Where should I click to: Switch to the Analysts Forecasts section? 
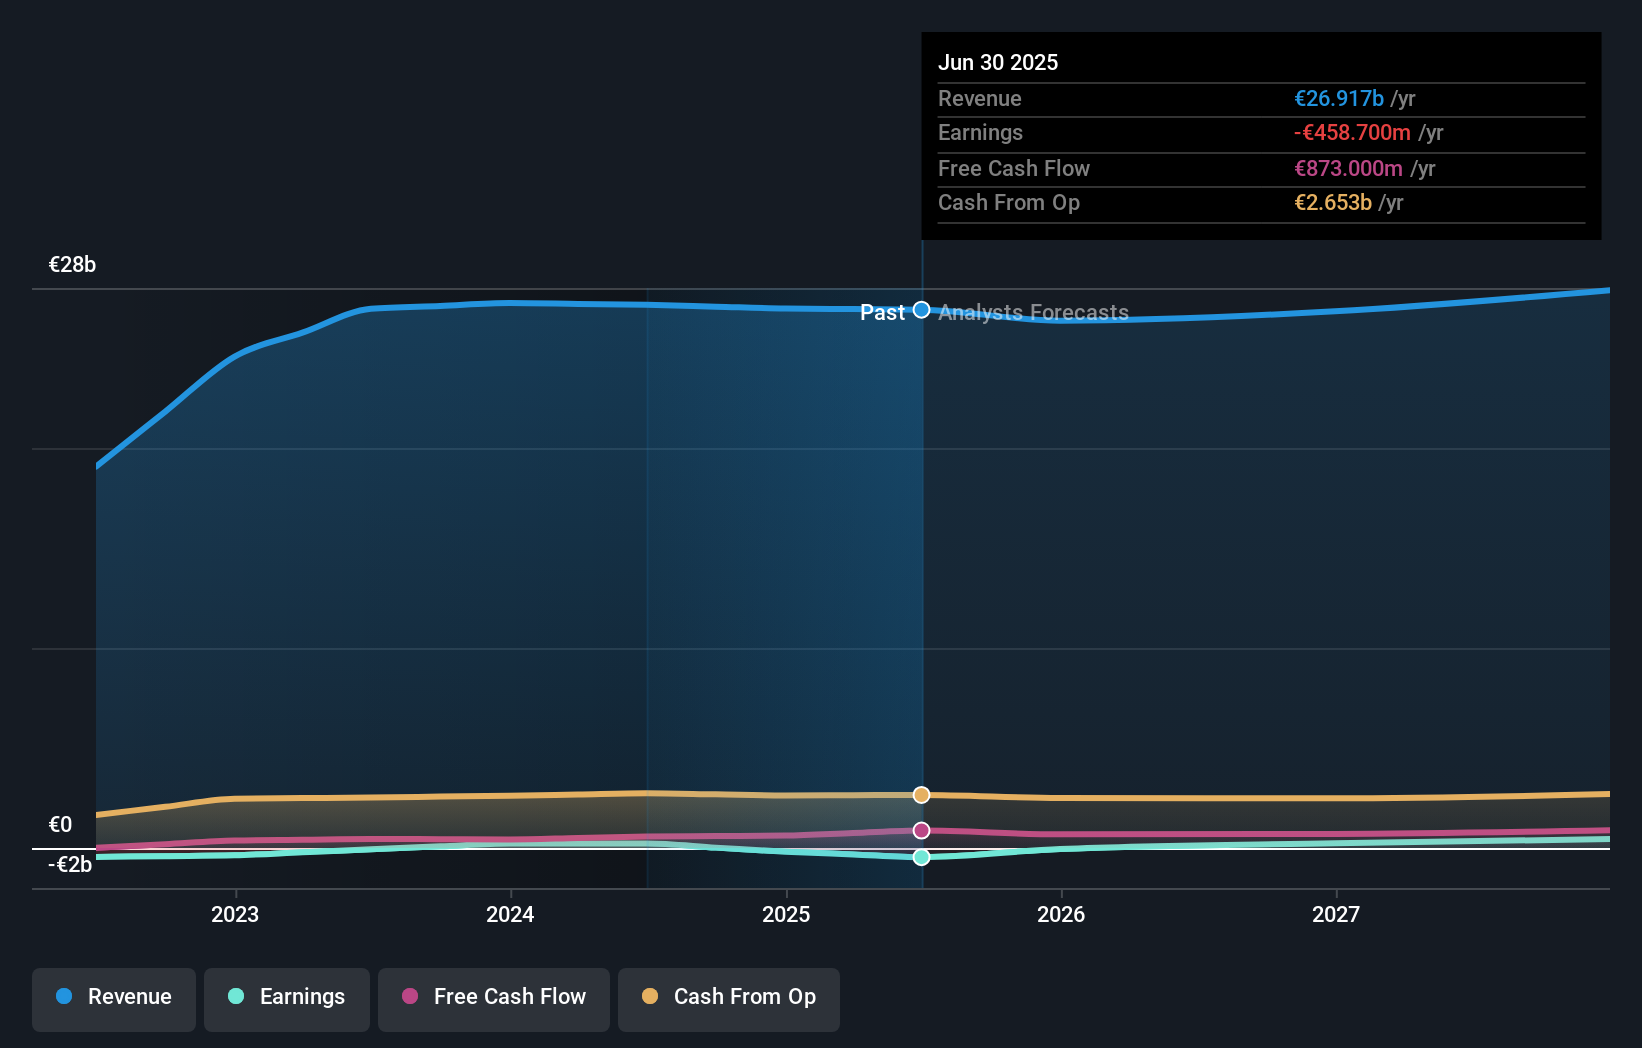pos(1032,312)
